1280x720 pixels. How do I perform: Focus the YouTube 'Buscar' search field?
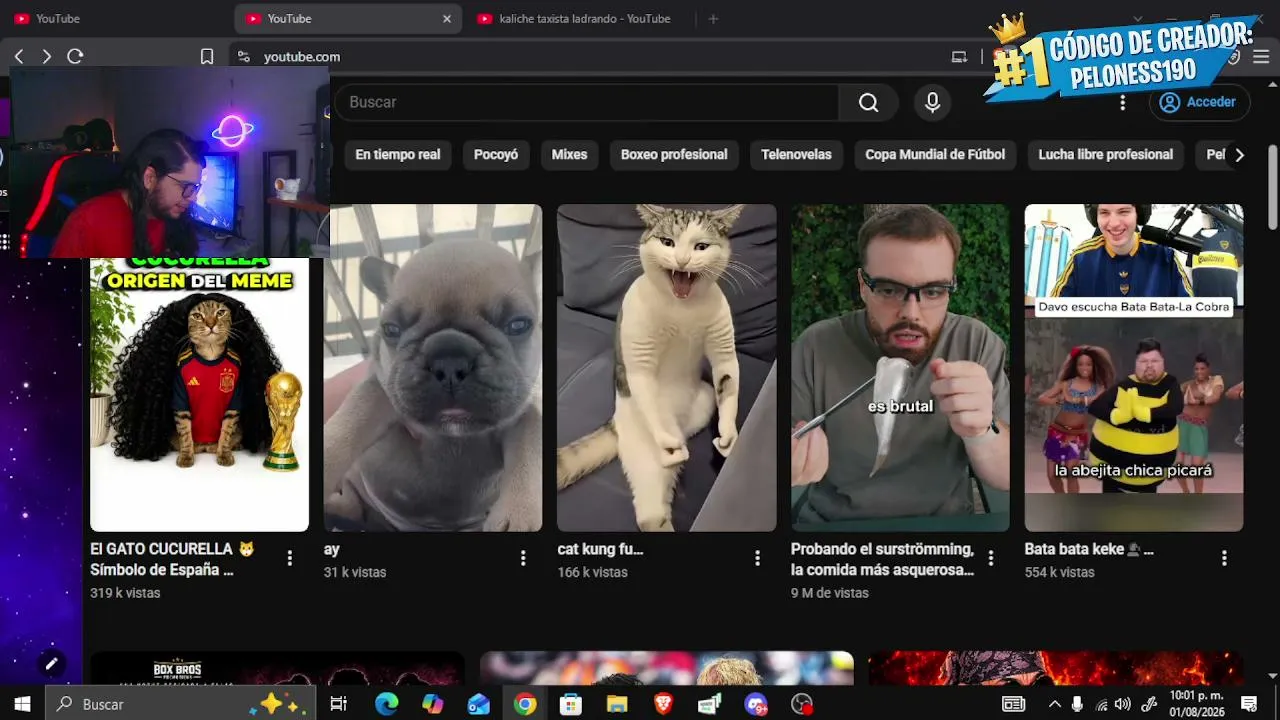click(587, 102)
